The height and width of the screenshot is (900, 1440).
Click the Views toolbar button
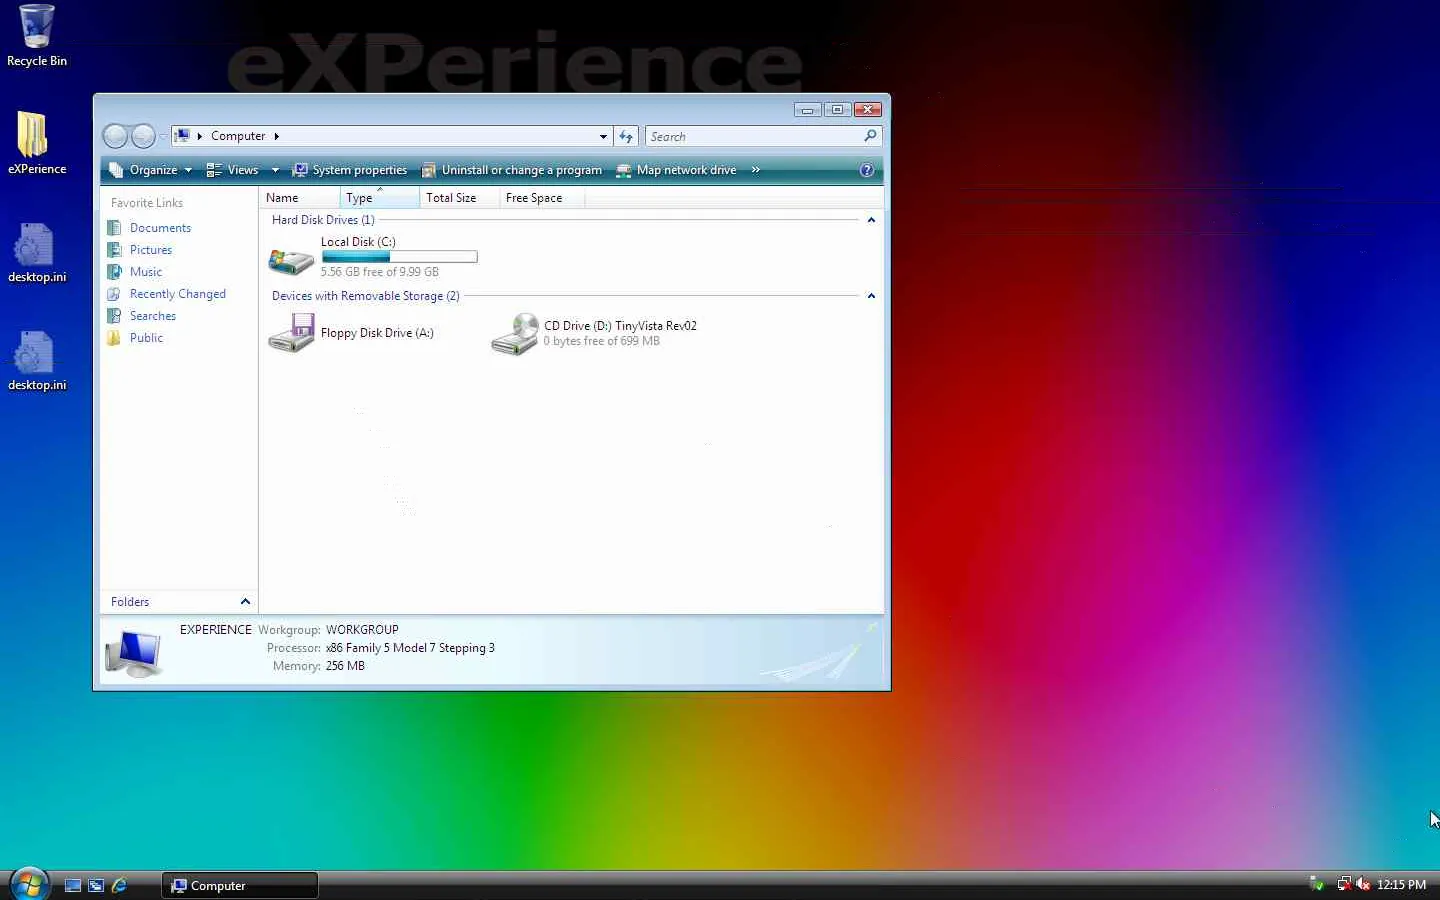tap(232, 170)
